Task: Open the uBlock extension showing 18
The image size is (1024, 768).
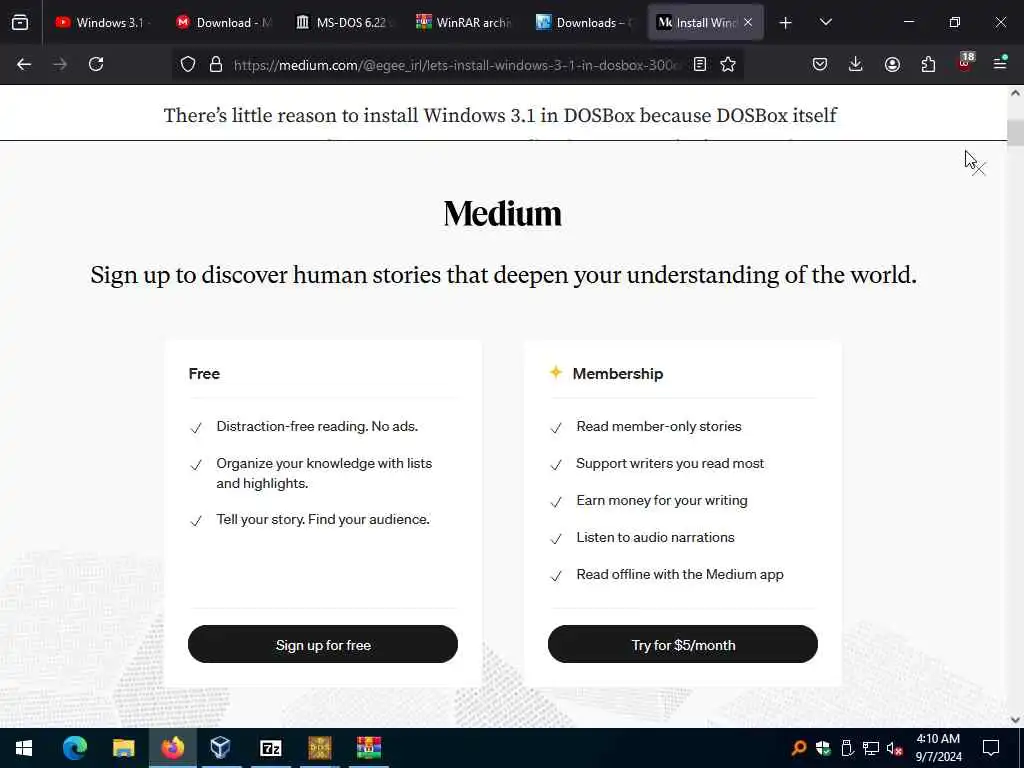Action: pos(965,63)
